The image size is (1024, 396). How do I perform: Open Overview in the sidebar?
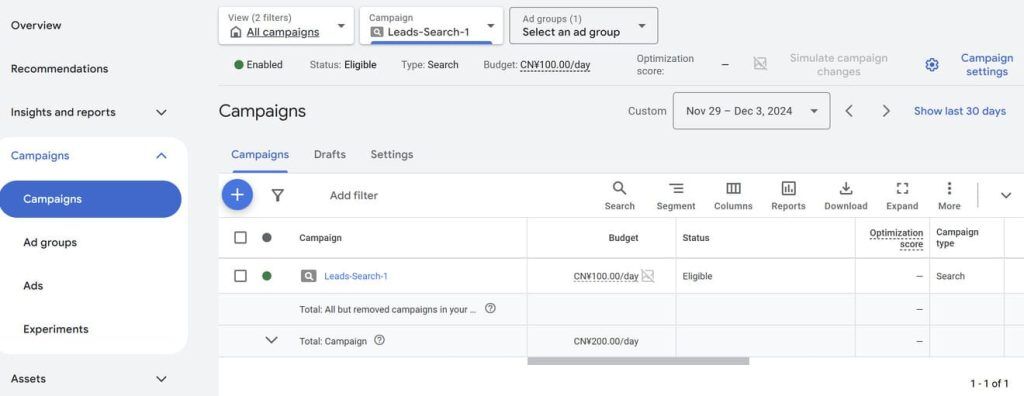click(36, 25)
